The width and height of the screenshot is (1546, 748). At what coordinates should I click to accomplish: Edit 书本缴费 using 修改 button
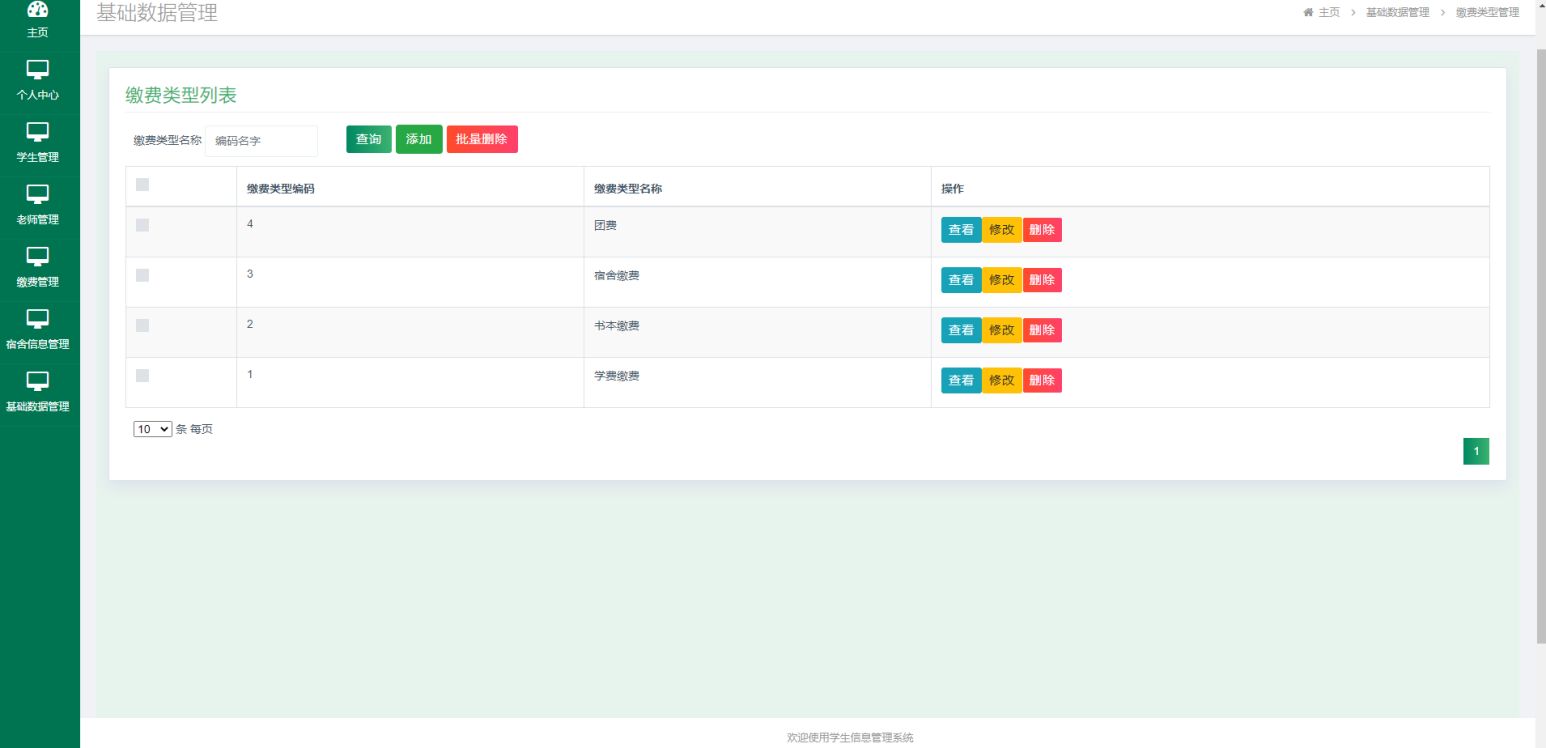[x=1001, y=330]
